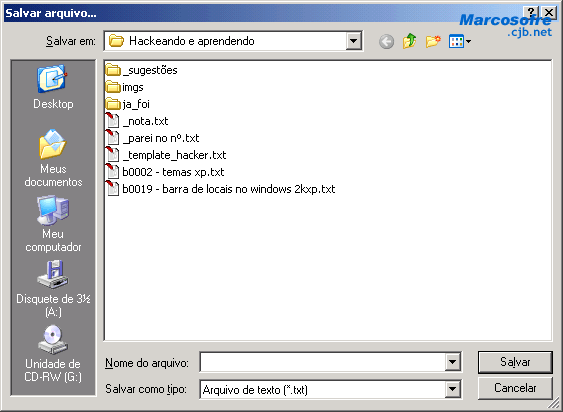Click the Salvar button
This screenshot has height=412, width=563.
515,362
